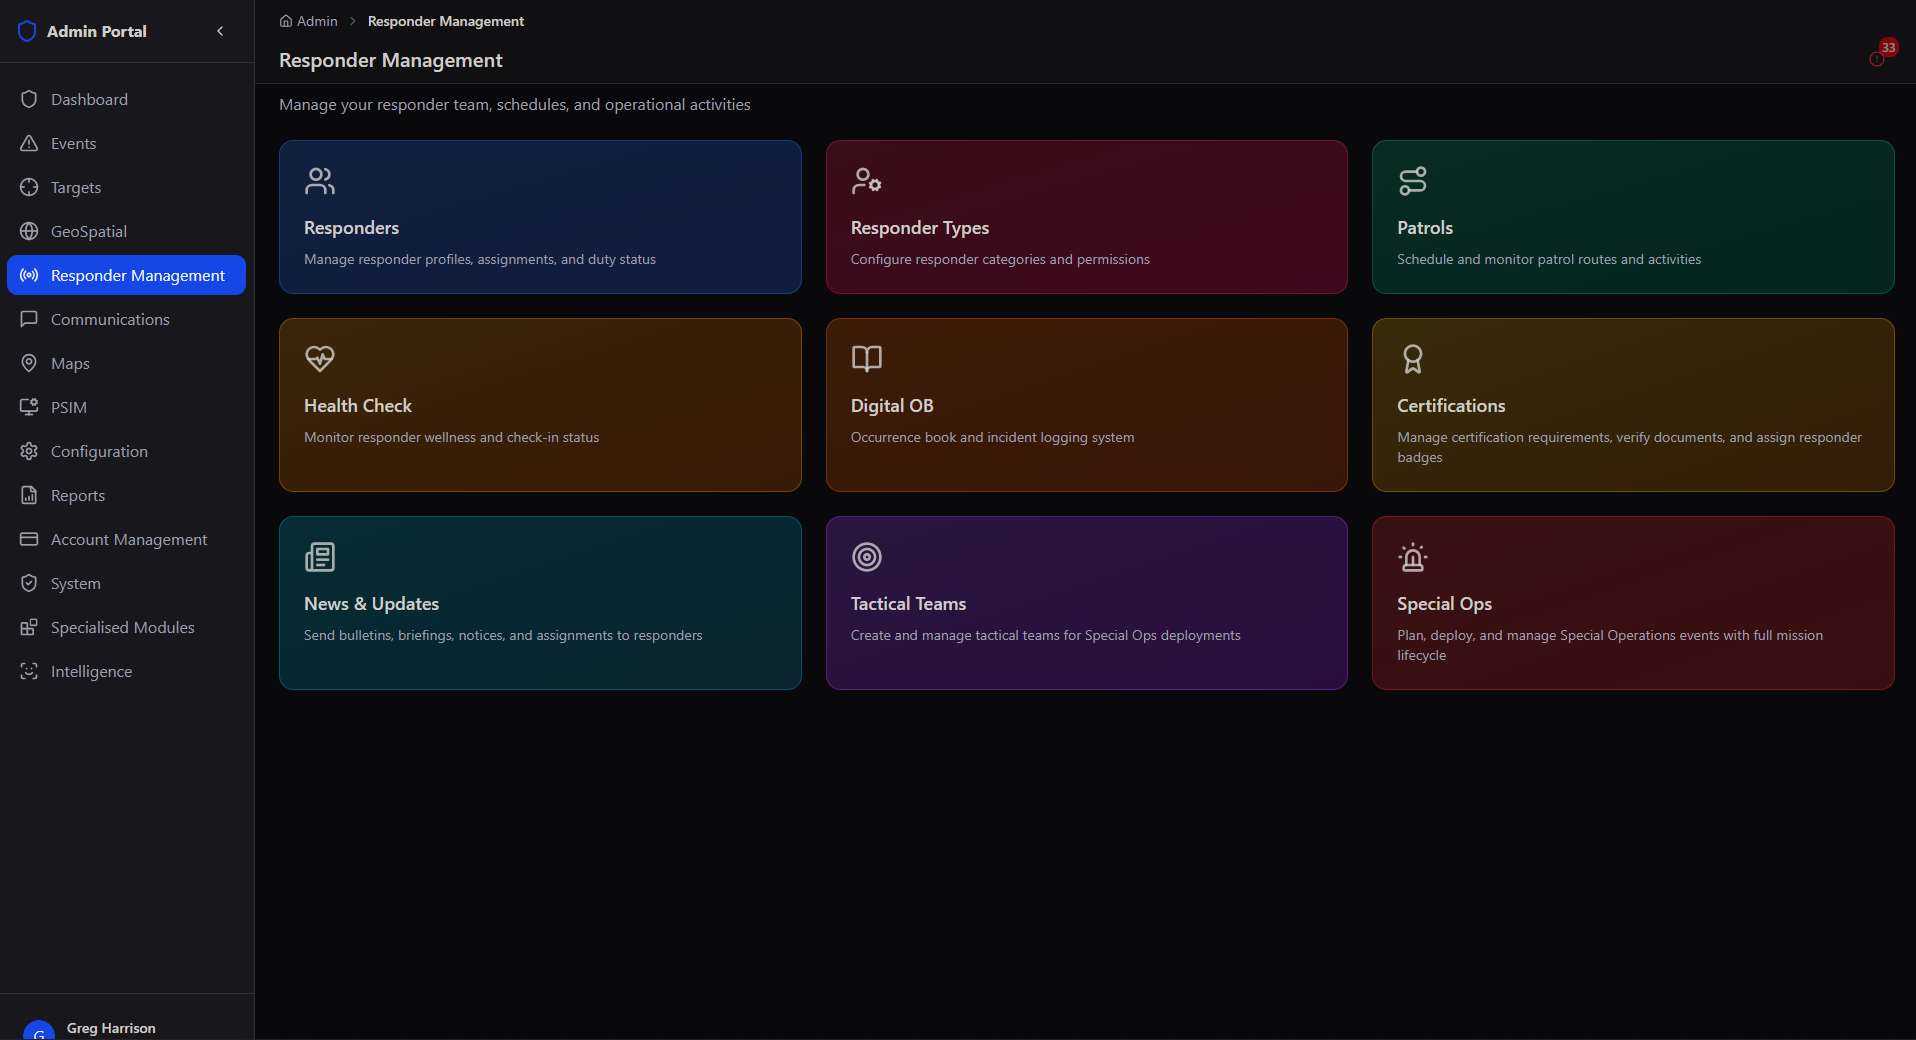Go to Events in the sidebar

click(x=126, y=143)
